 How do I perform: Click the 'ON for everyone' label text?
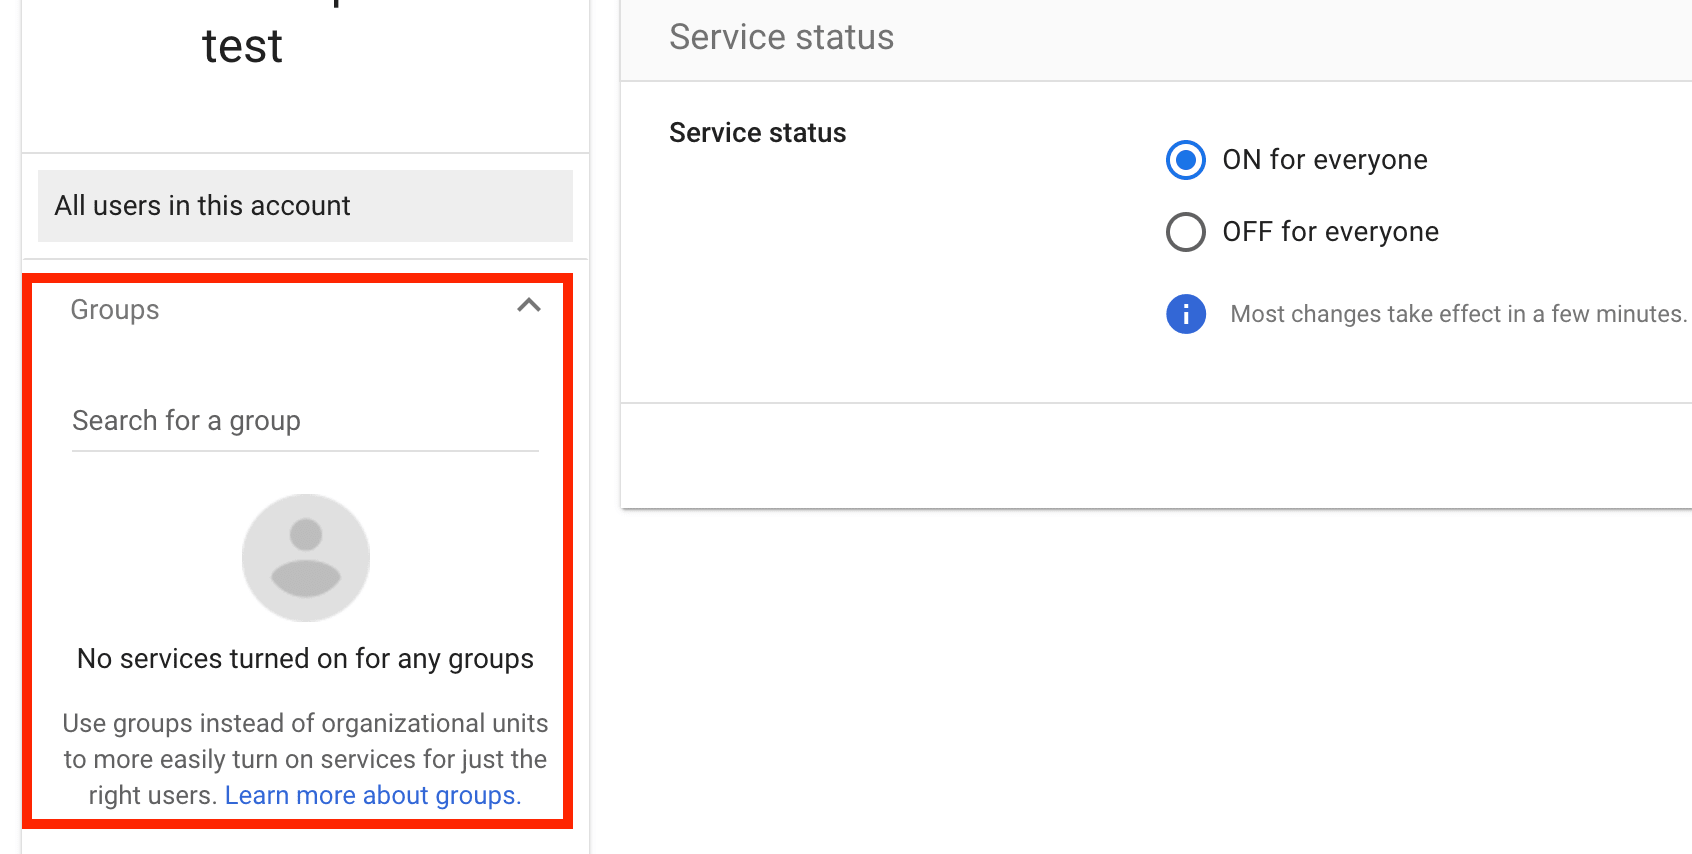coord(1324,160)
